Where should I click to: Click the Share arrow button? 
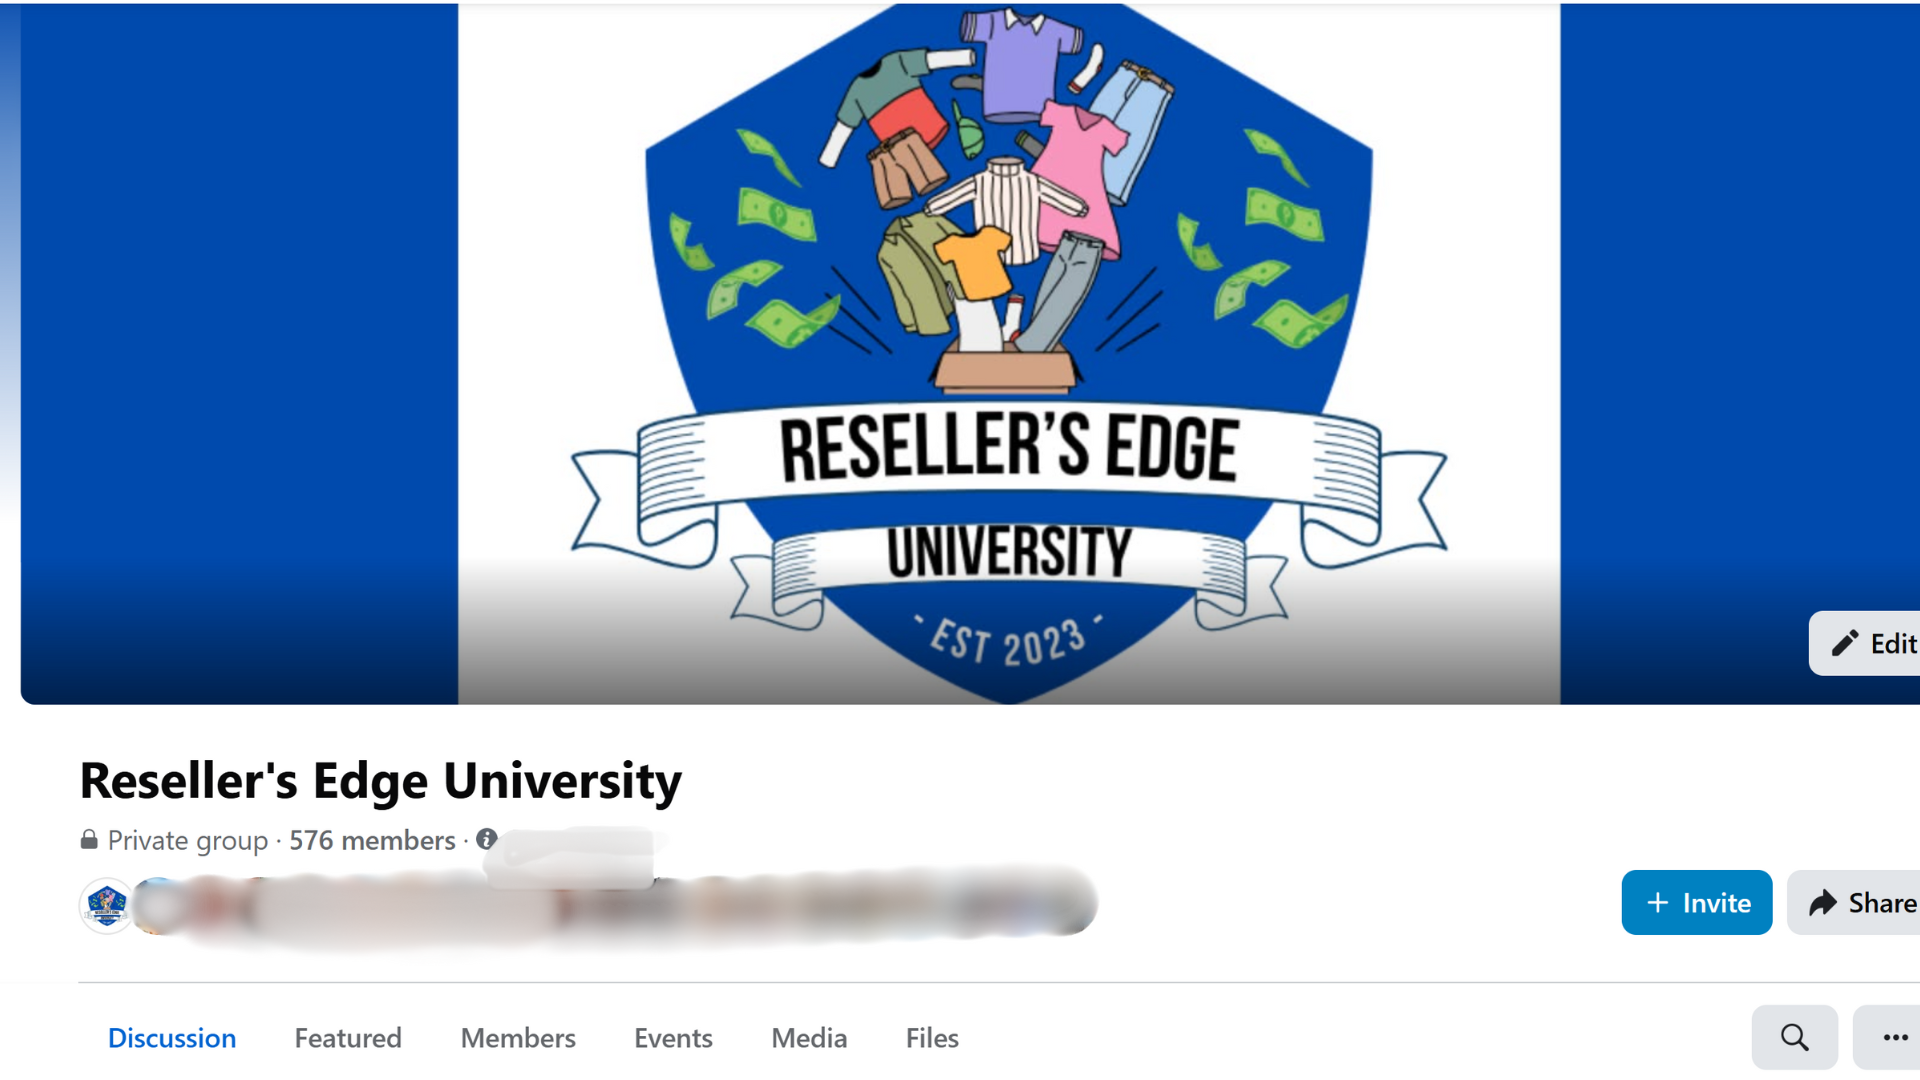point(1854,902)
